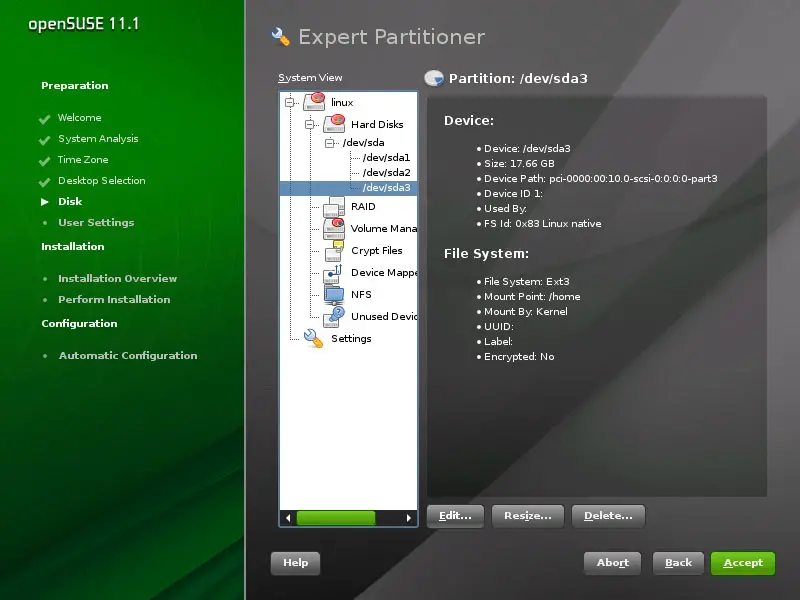This screenshot has height=600, width=800.
Task: Click the green horizontal scrollbar thumb
Action: (336, 518)
